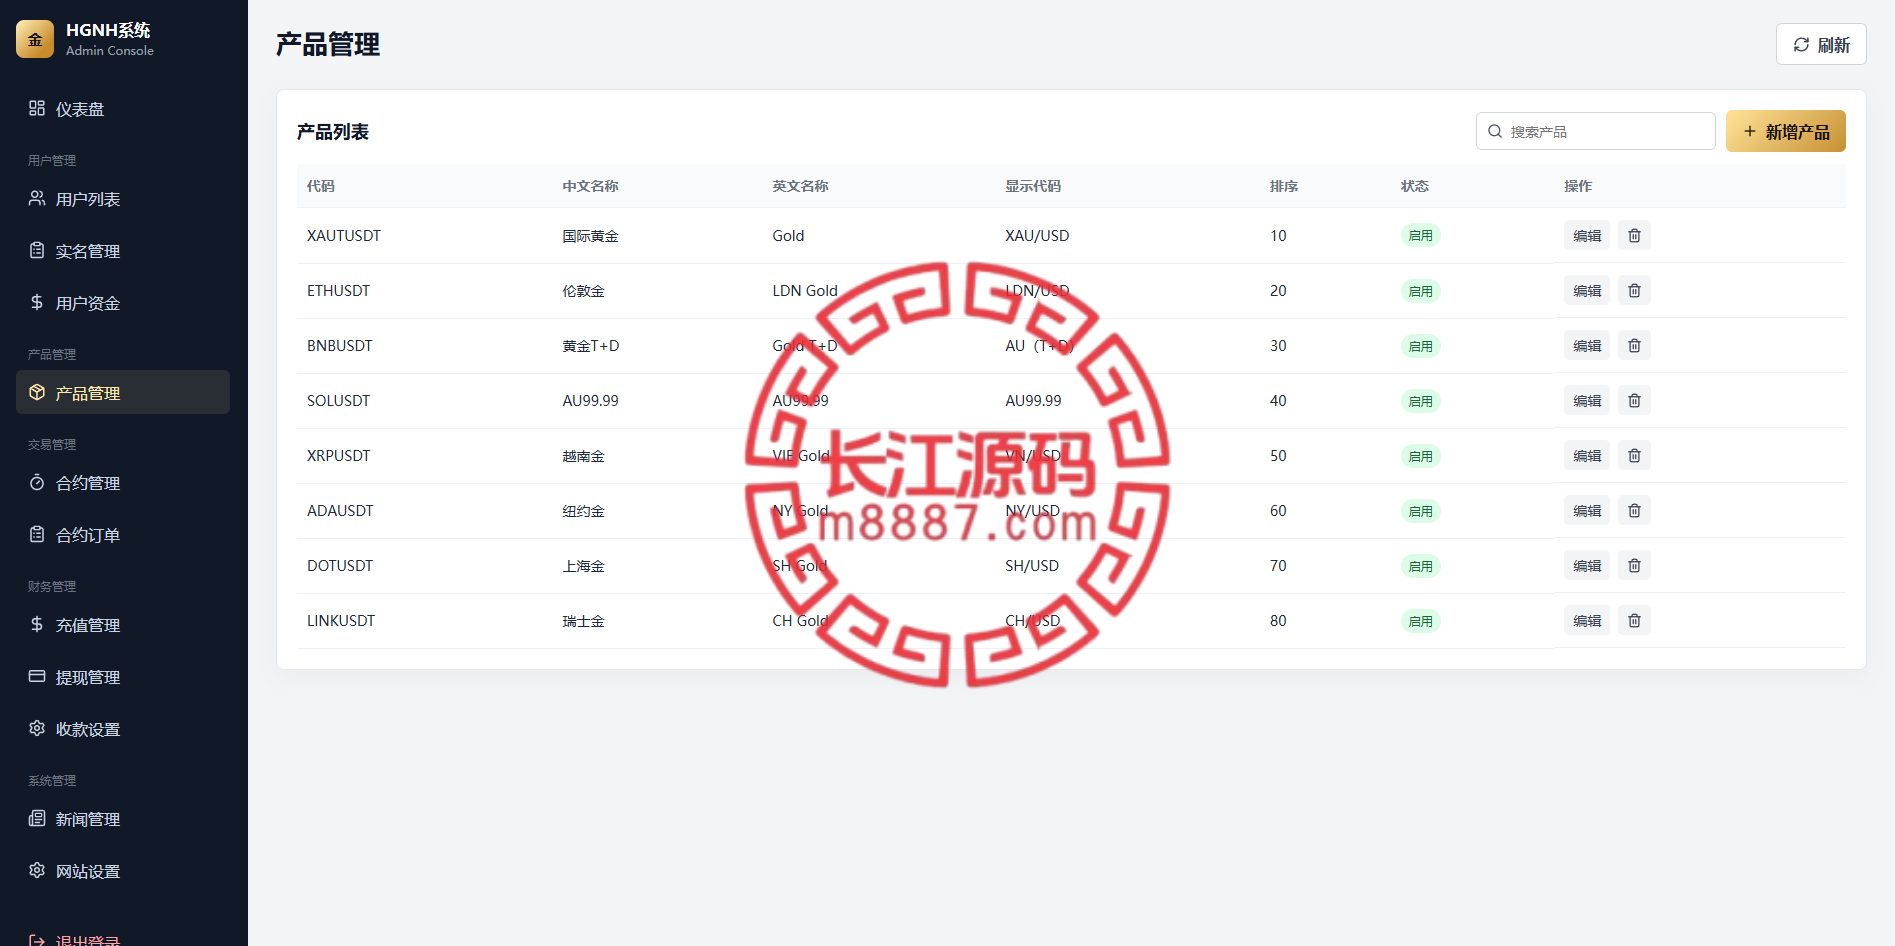The image size is (1895, 946).
Task: Open 网站设置 in sidebar
Action: pyautogui.click(x=123, y=871)
